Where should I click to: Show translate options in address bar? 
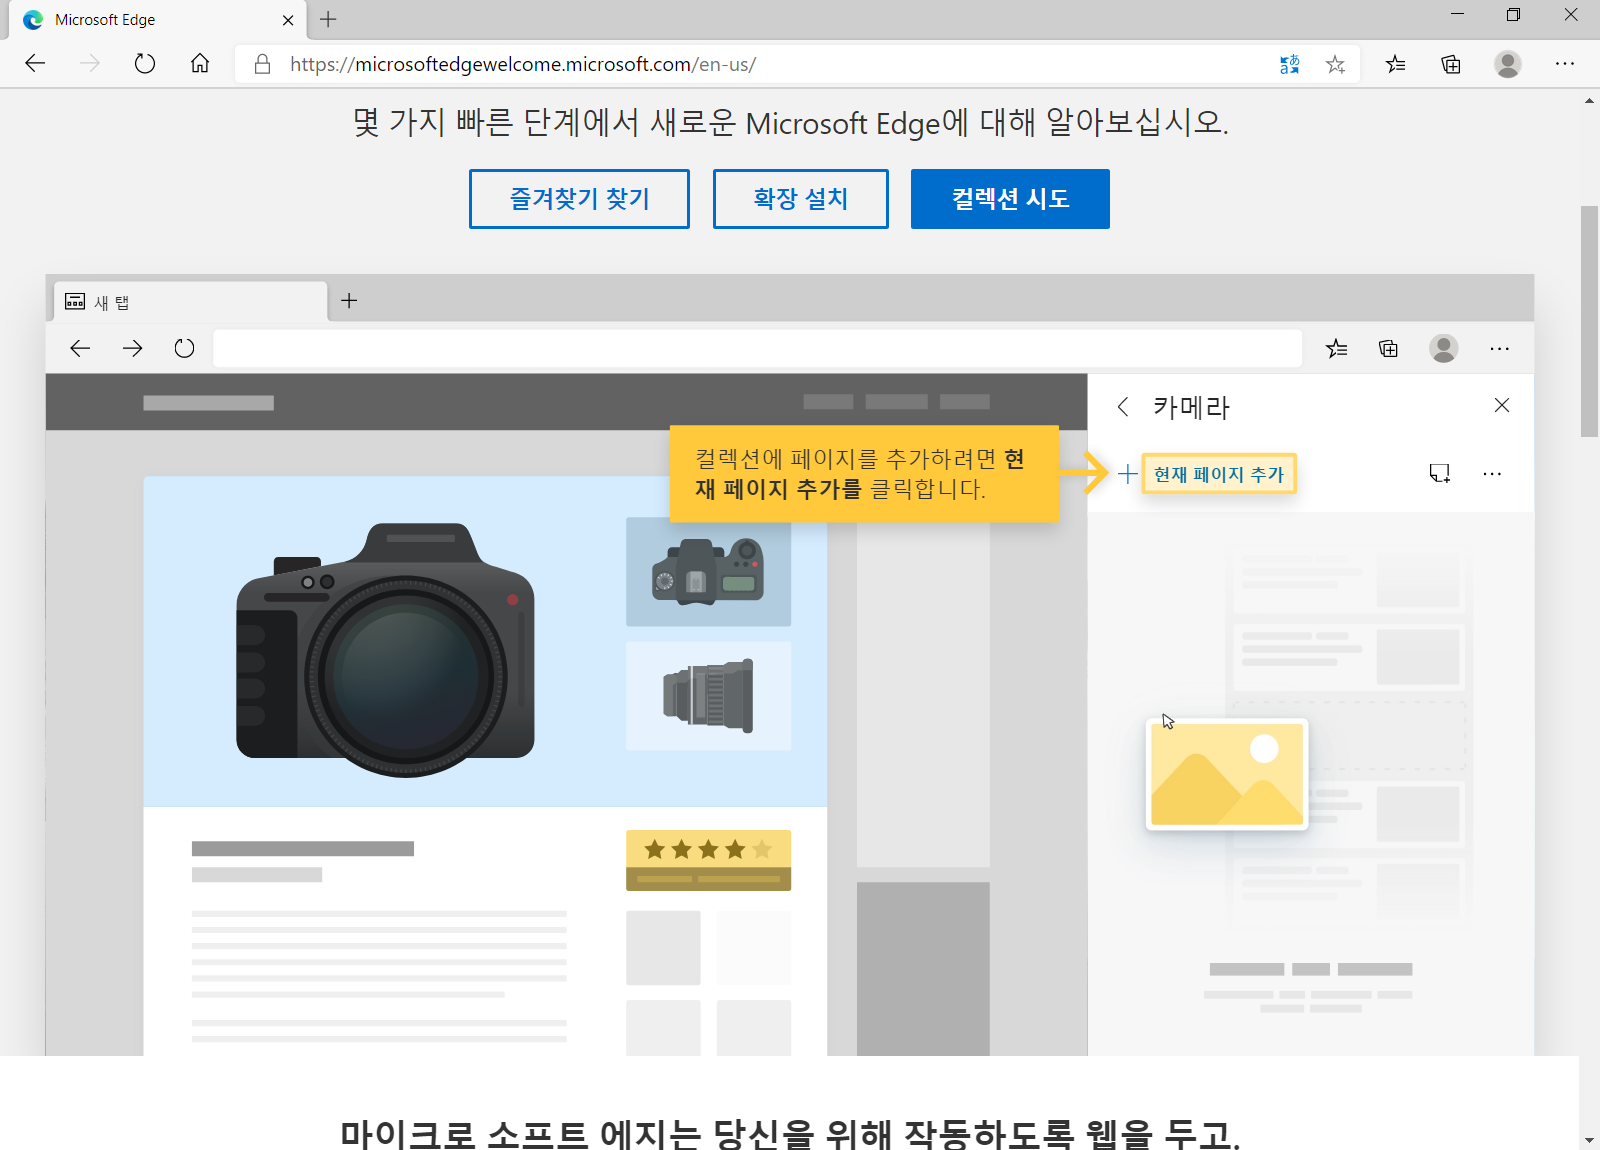click(1290, 64)
